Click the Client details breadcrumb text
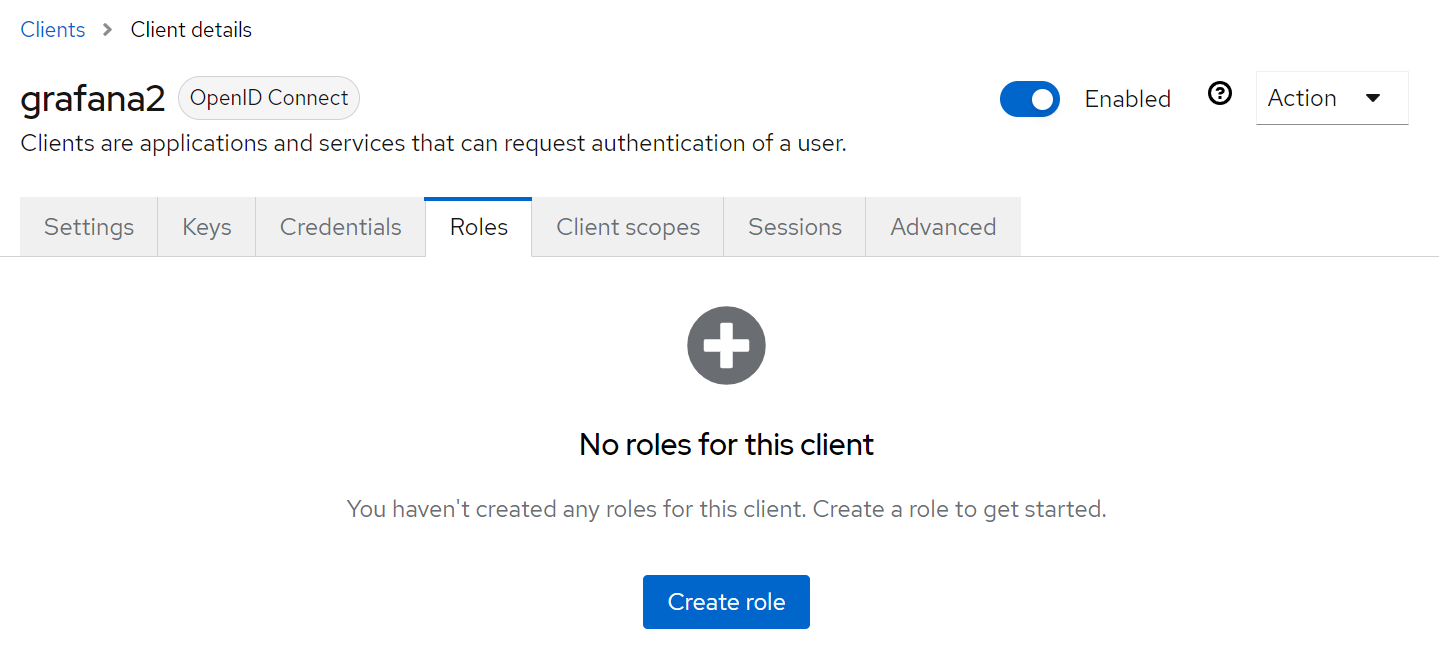Image resolution: width=1439 pixels, height=671 pixels. pyautogui.click(x=191, y=30)
